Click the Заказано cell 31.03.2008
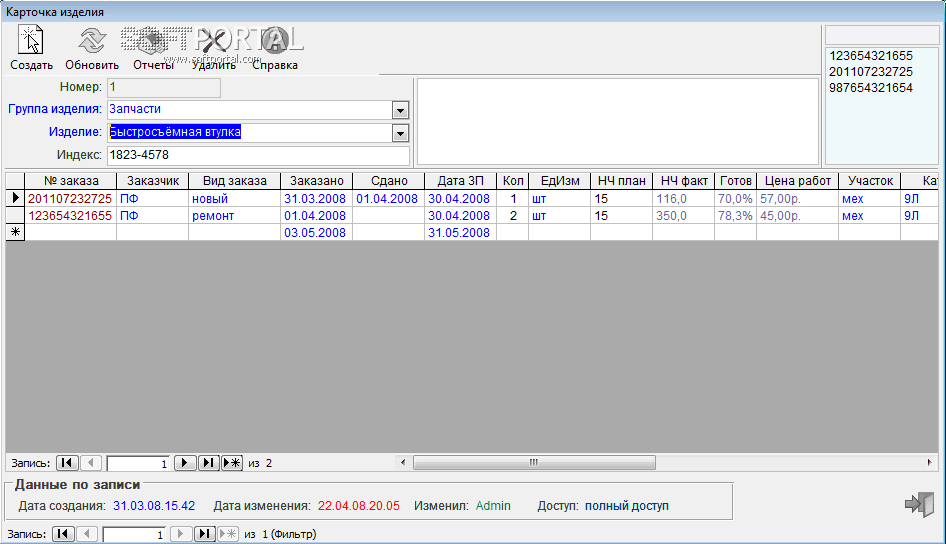This screenshot has height=544, width=946. click(316, 198)
